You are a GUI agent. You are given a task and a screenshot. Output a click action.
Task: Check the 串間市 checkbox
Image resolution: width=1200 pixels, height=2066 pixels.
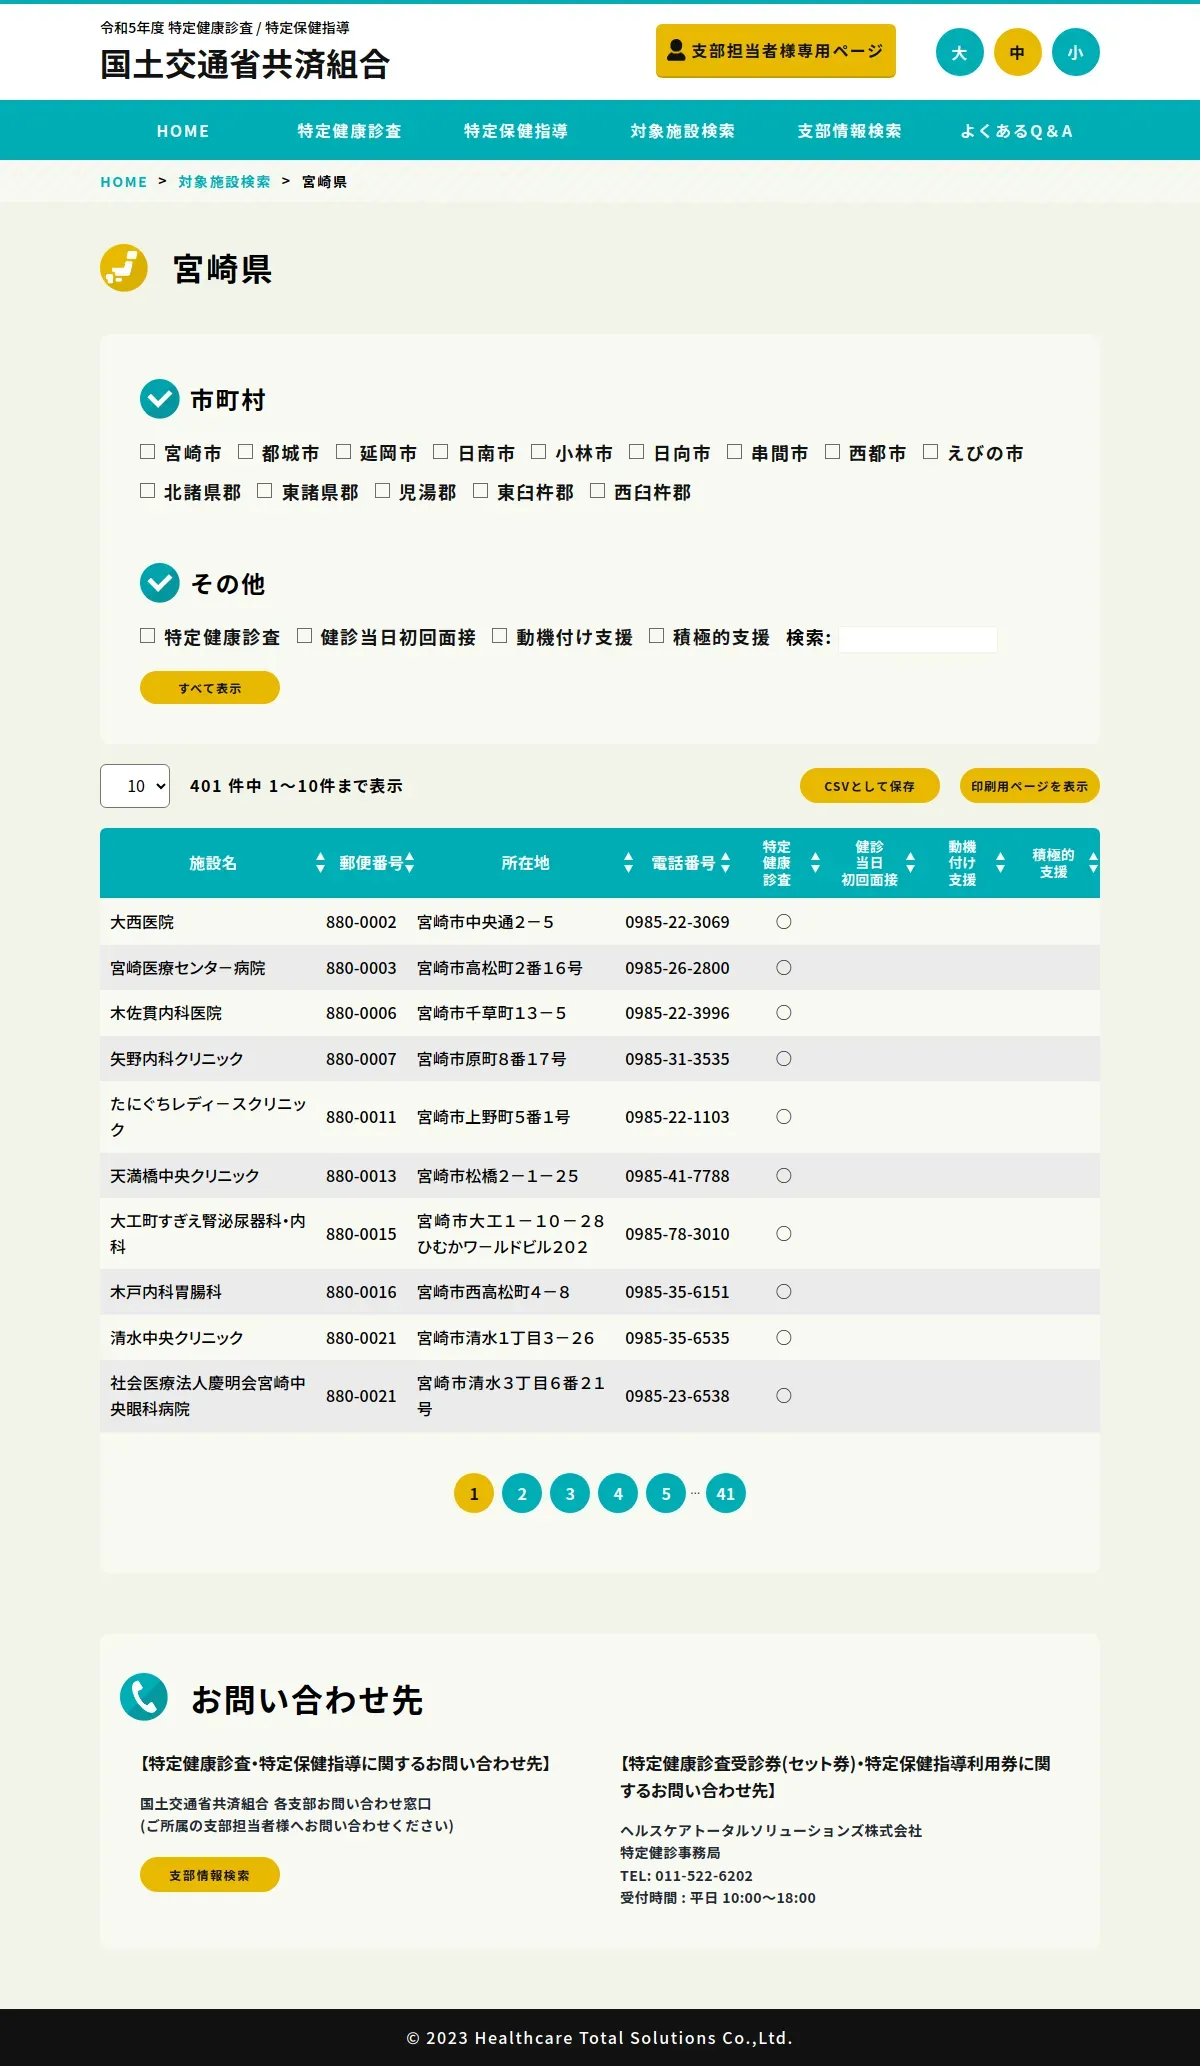pos(734,452)
